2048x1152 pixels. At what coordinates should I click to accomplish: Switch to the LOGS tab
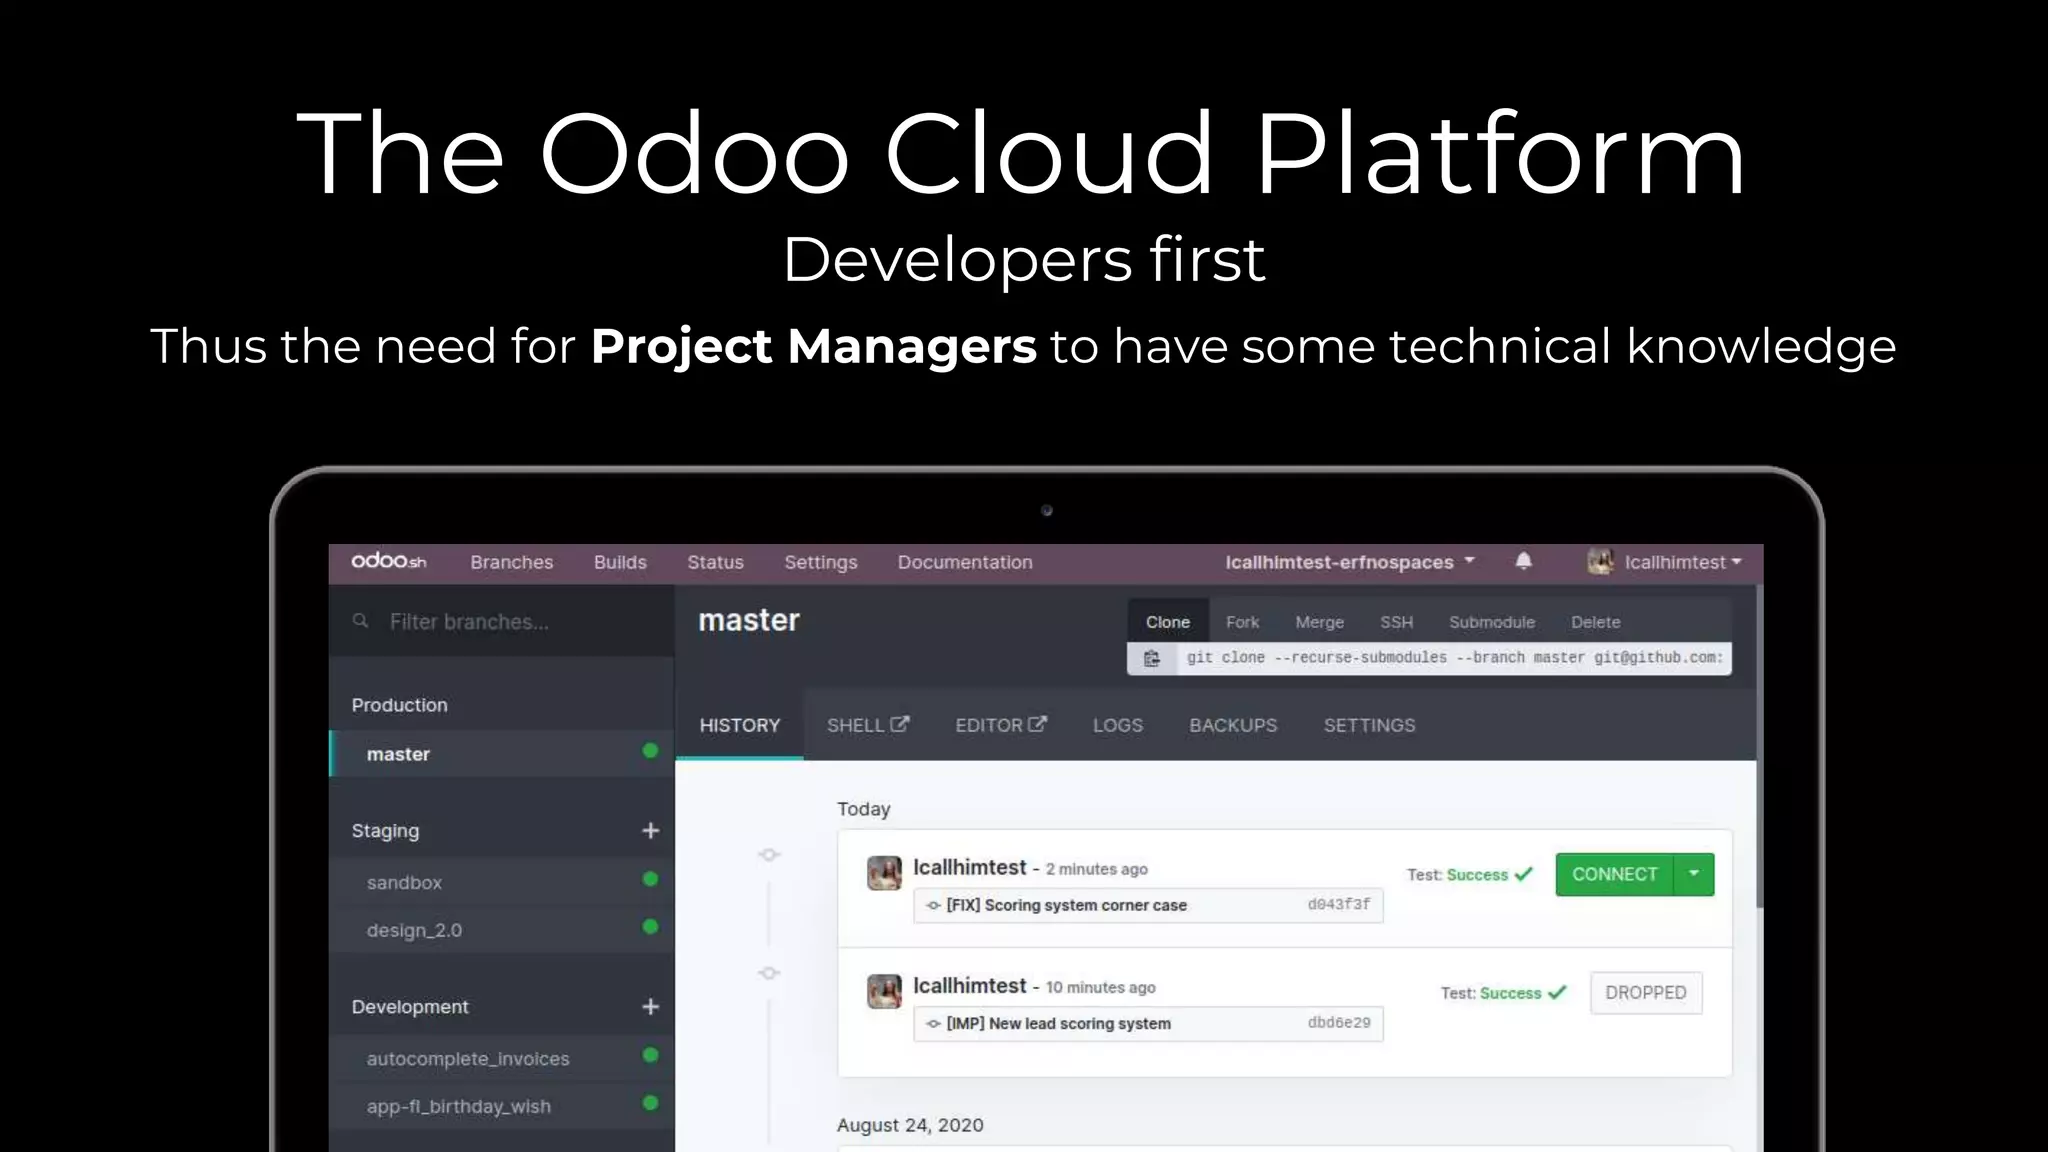click(x=1117, y=725)
